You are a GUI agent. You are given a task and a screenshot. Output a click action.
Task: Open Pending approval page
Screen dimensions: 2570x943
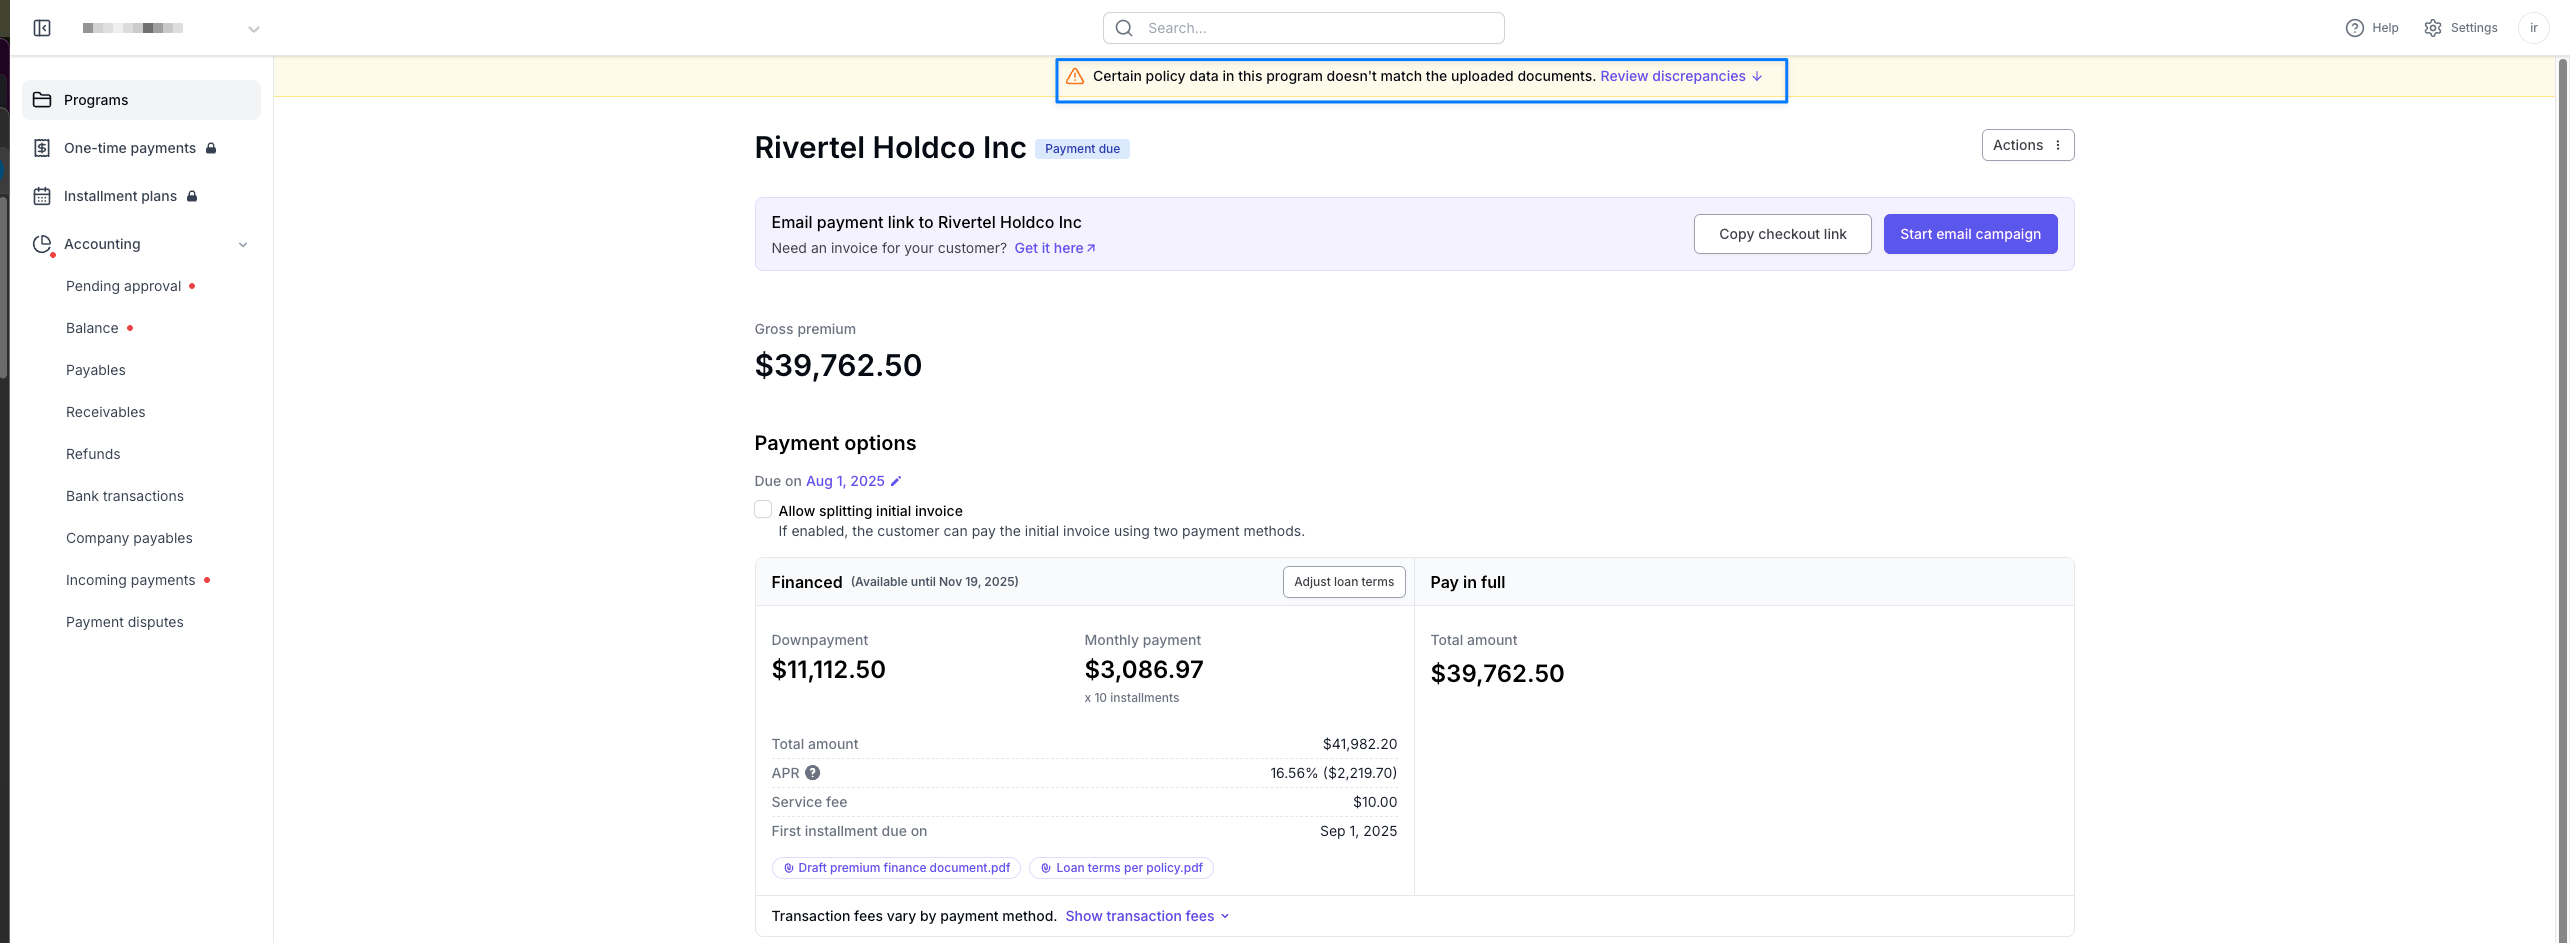pos(124,286)
